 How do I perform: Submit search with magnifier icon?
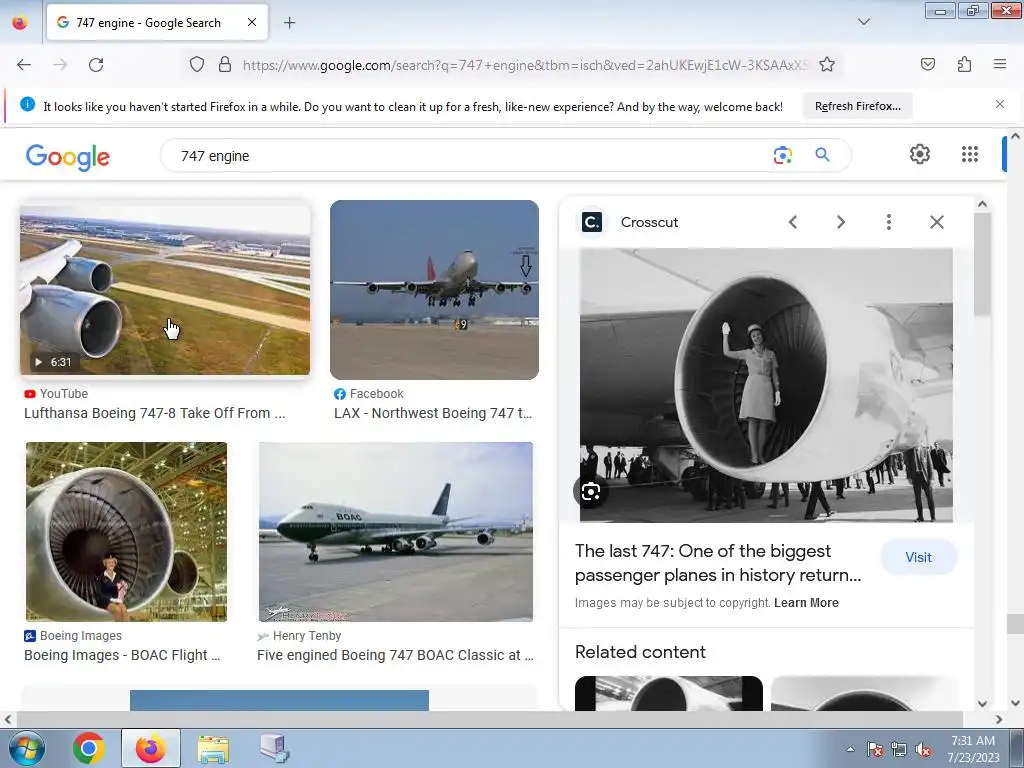[822, 155]
